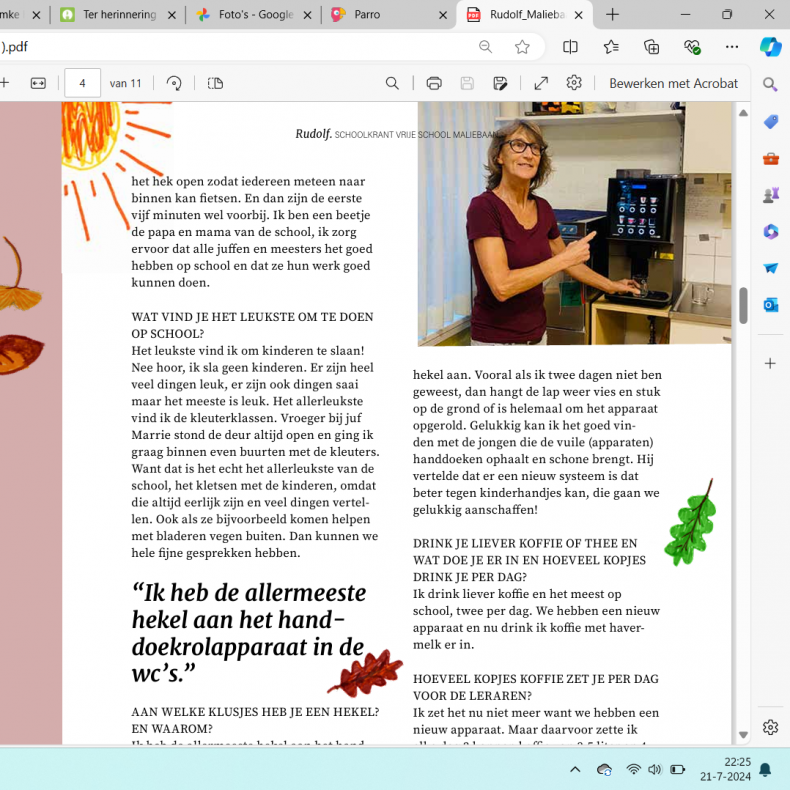This screenshot has height=790, width=790.
Task: Enter full screen PDF view
Action: [x=541, y=83]
